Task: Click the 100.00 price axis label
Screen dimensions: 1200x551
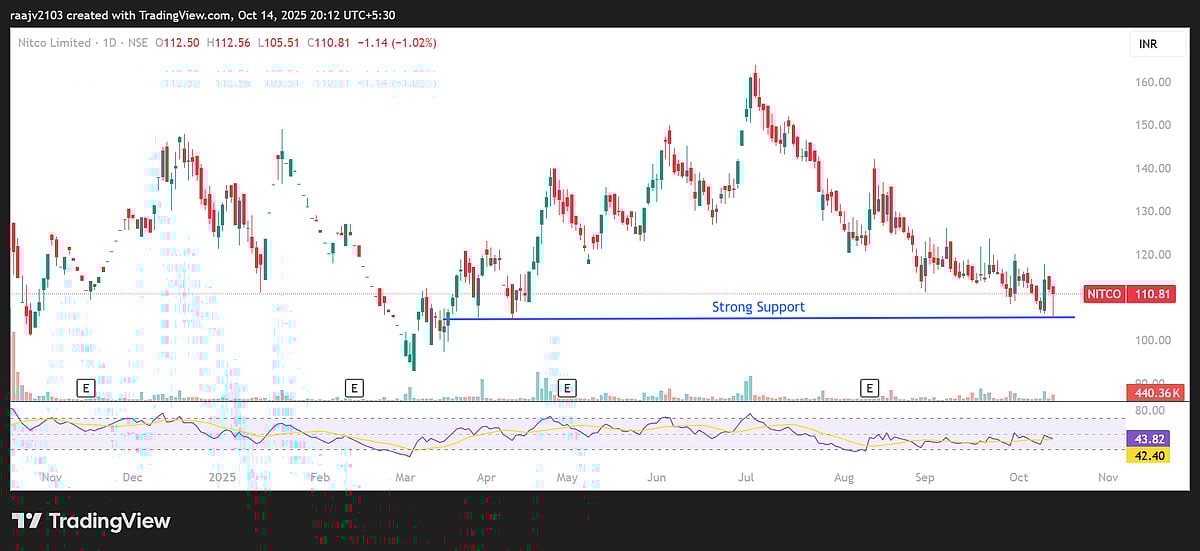Action: pos(1150,340)
